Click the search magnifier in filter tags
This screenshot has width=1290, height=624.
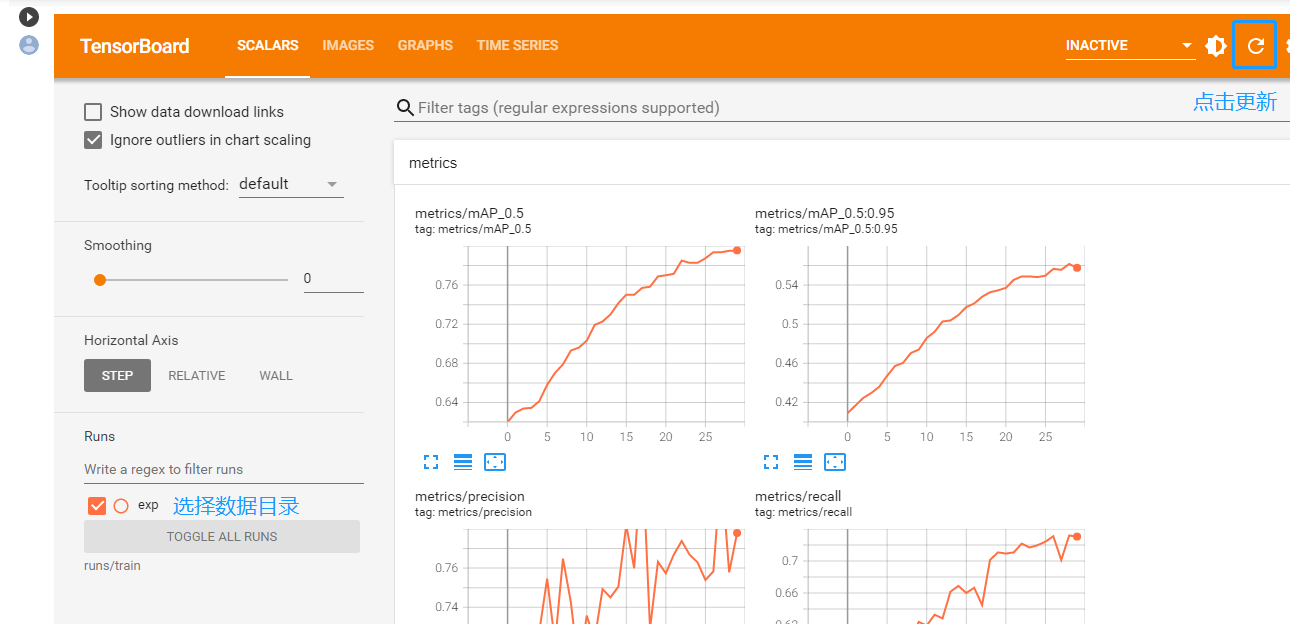(x=405, y=108)
